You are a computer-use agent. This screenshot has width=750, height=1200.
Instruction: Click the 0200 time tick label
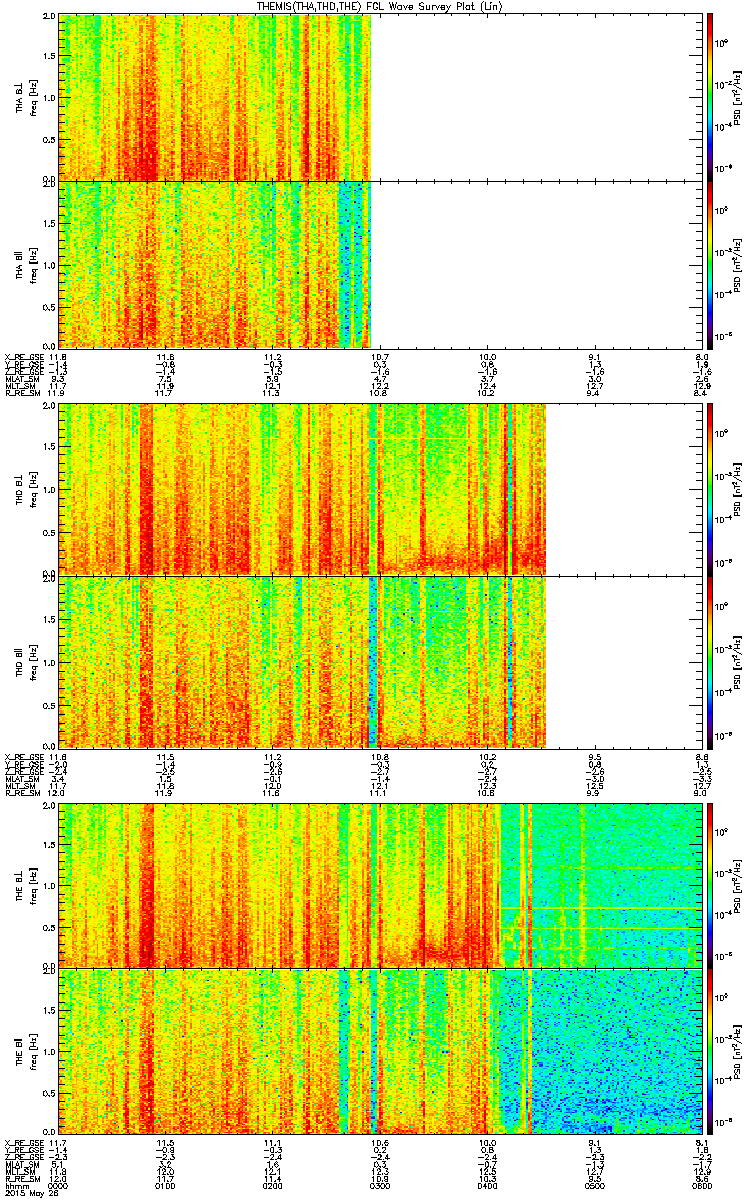(273, 1186)
